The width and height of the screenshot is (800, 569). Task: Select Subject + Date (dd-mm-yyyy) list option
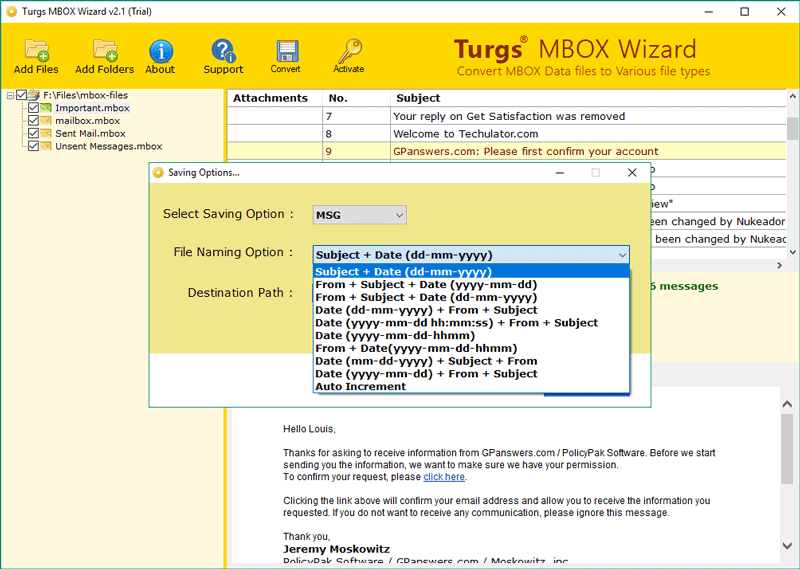pyautogui.click(x=471, y=271)
